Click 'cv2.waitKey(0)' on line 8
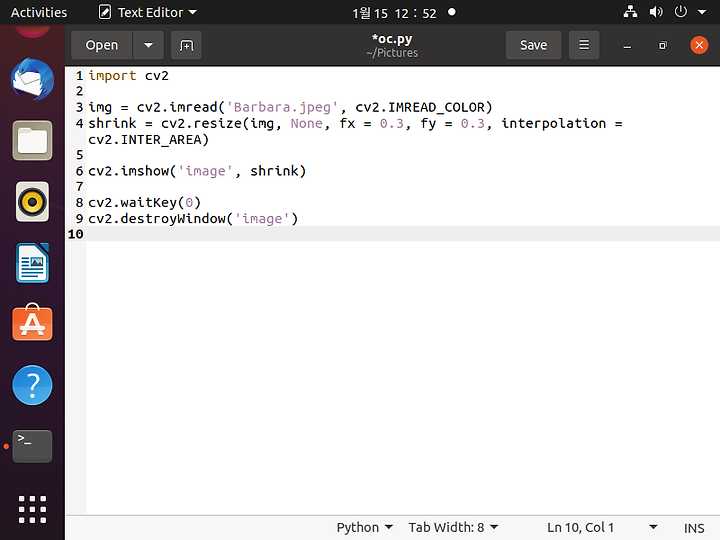This screenshot has height=540, width=720. click(145, 202)
